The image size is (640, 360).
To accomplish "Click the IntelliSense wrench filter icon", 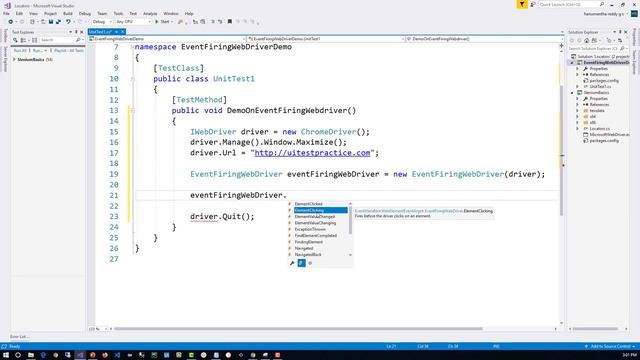I will pyautogui.click(x=292, y=263).
